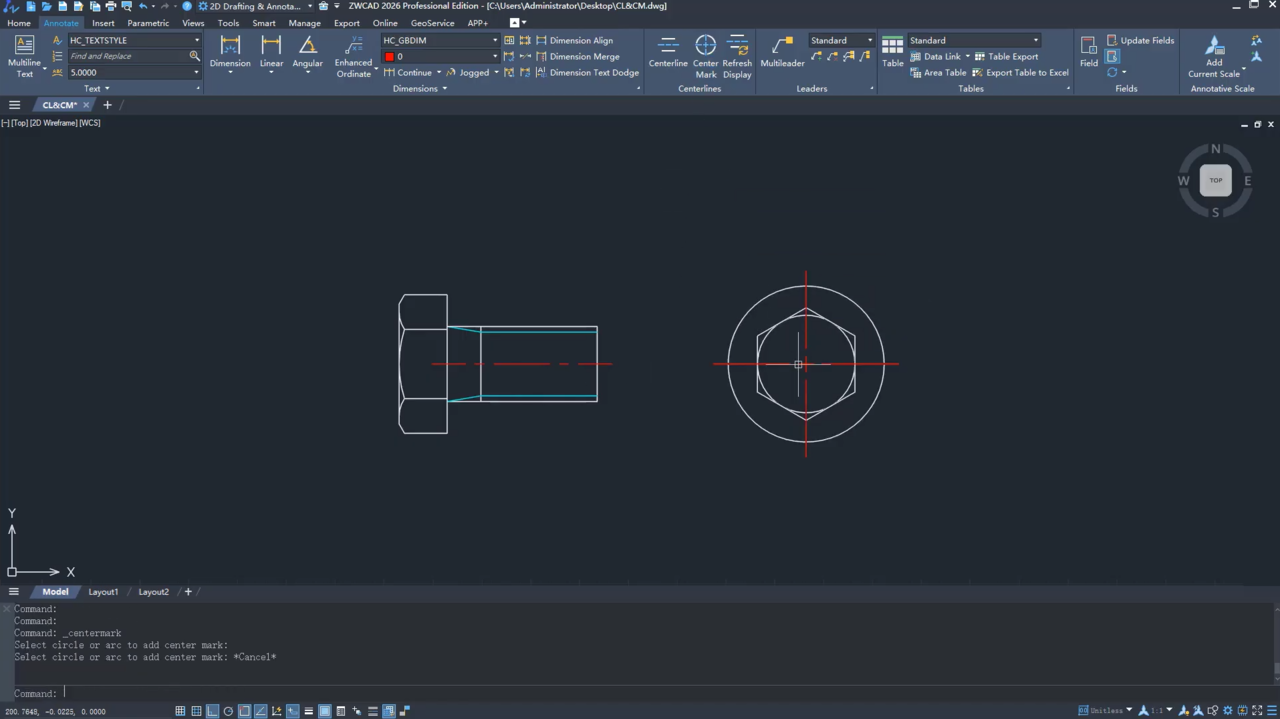The image size is (1280, 719).
Task: Toggle the snap grid dots status button
Action: tap(180, 711)
